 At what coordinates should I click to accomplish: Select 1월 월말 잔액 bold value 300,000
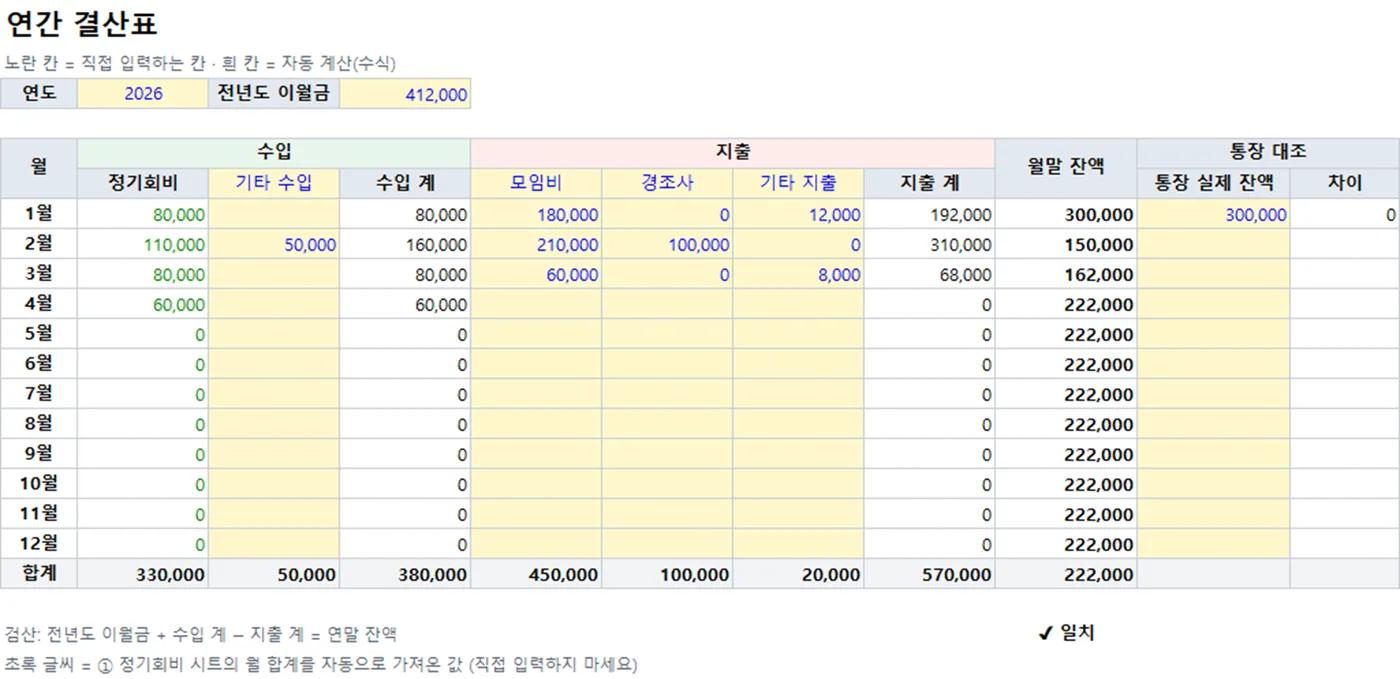point(1066,214)
